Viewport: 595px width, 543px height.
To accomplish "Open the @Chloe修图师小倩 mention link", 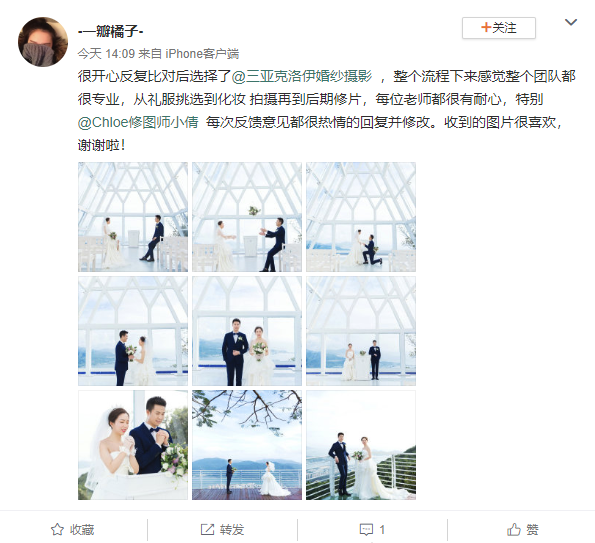I will click(138, 122).
